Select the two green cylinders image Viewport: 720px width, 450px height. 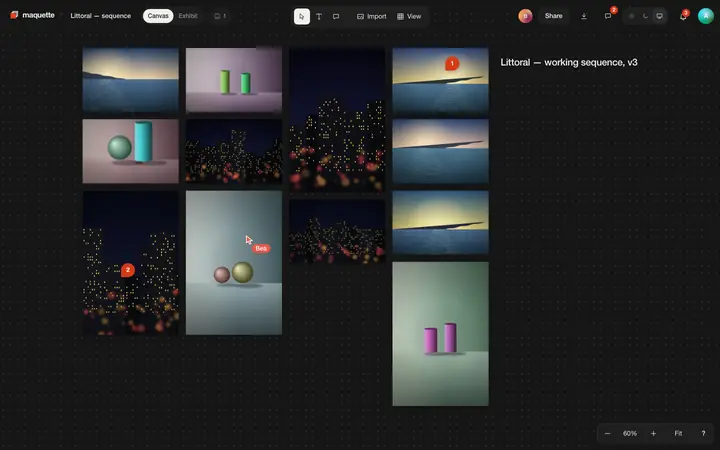234,80
